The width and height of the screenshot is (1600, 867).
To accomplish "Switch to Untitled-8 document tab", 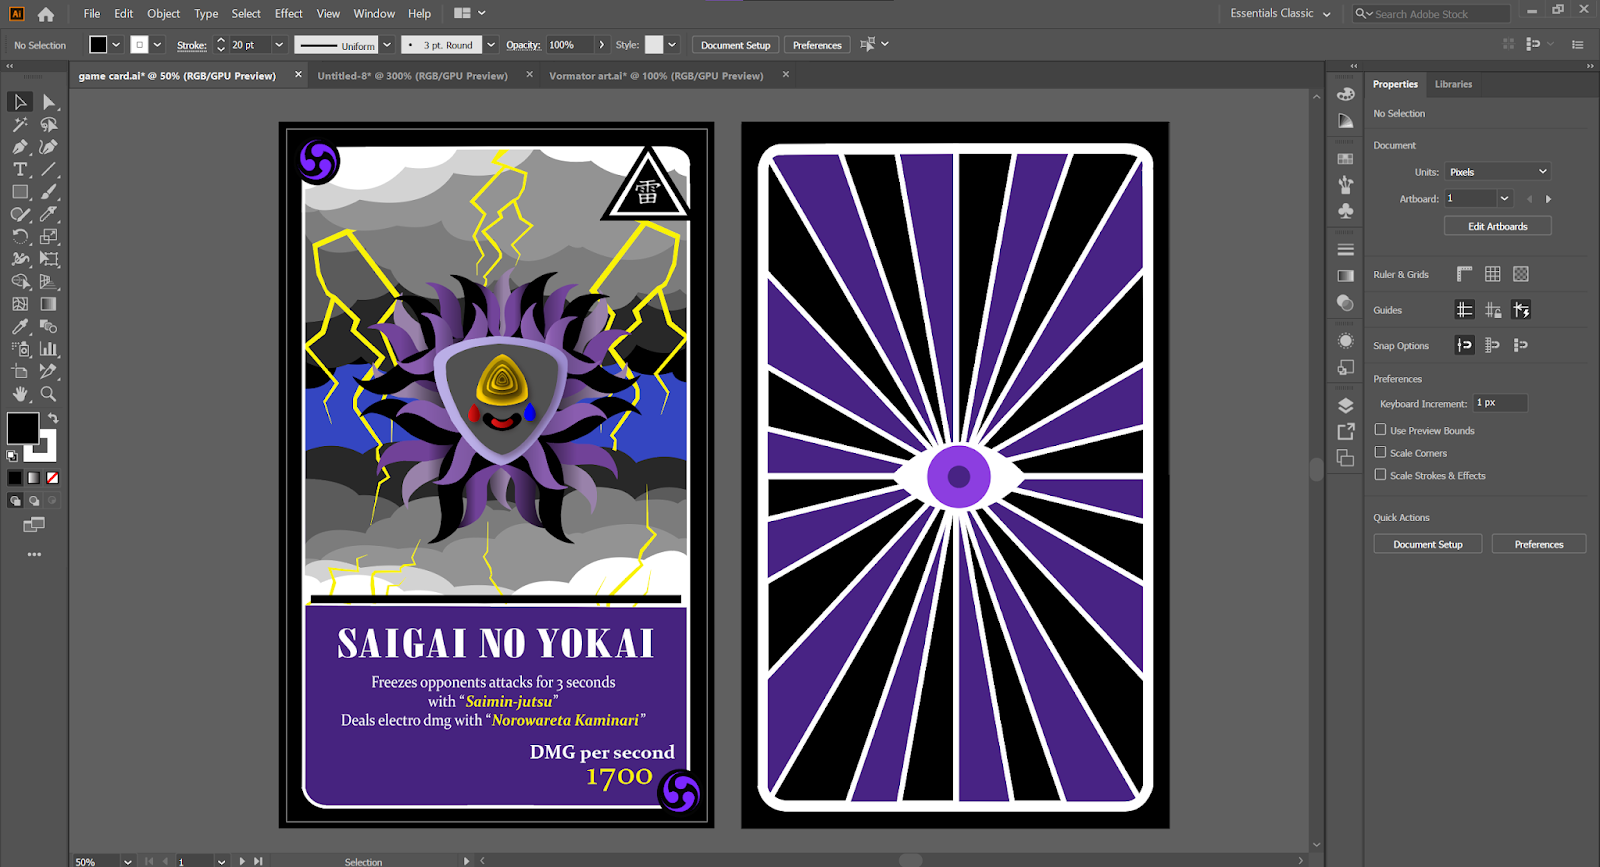I will (412, 76).
